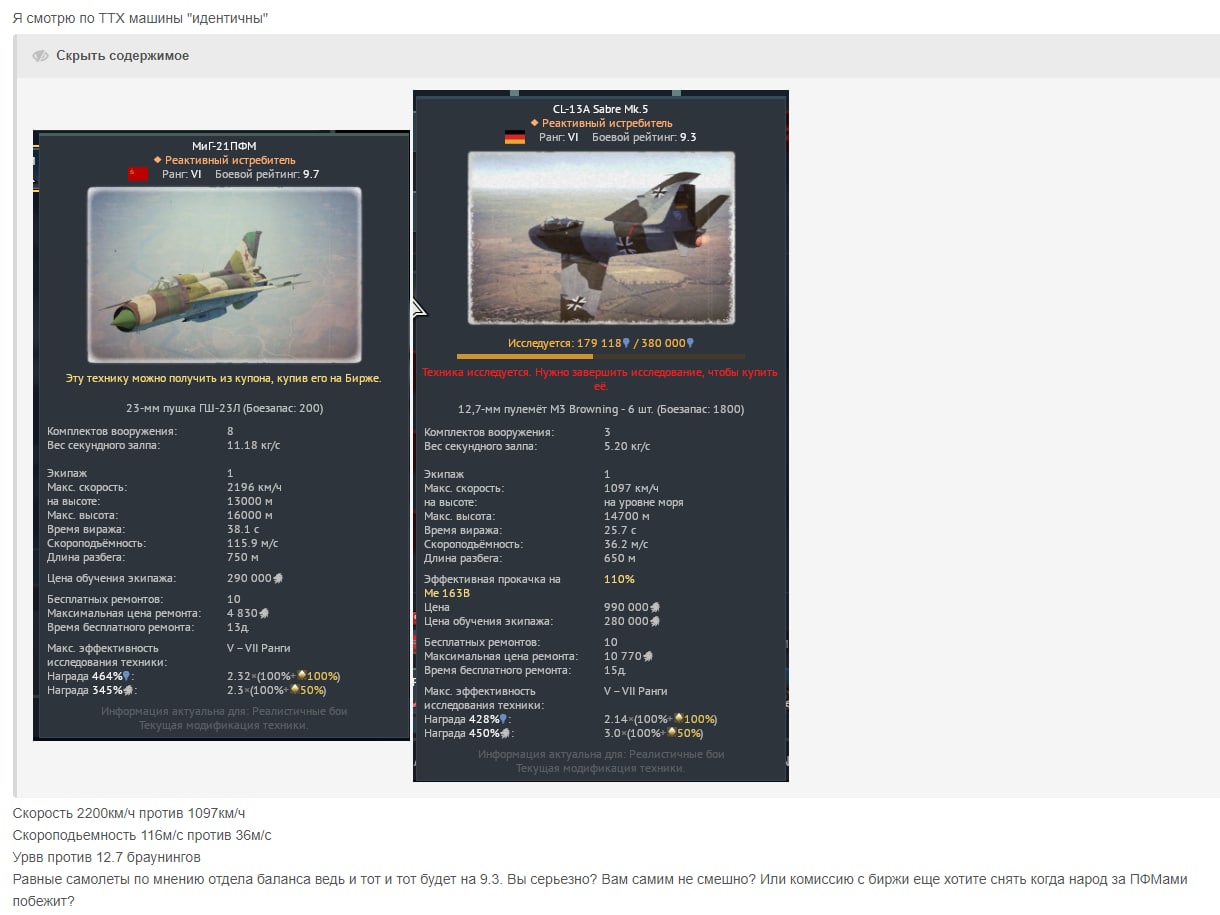Click the line "Скорость 2200км/ч против 1097км/ч"
The height and width of the screenshot is (915, 1220).
pyautogui.click(x=129, y=813)
